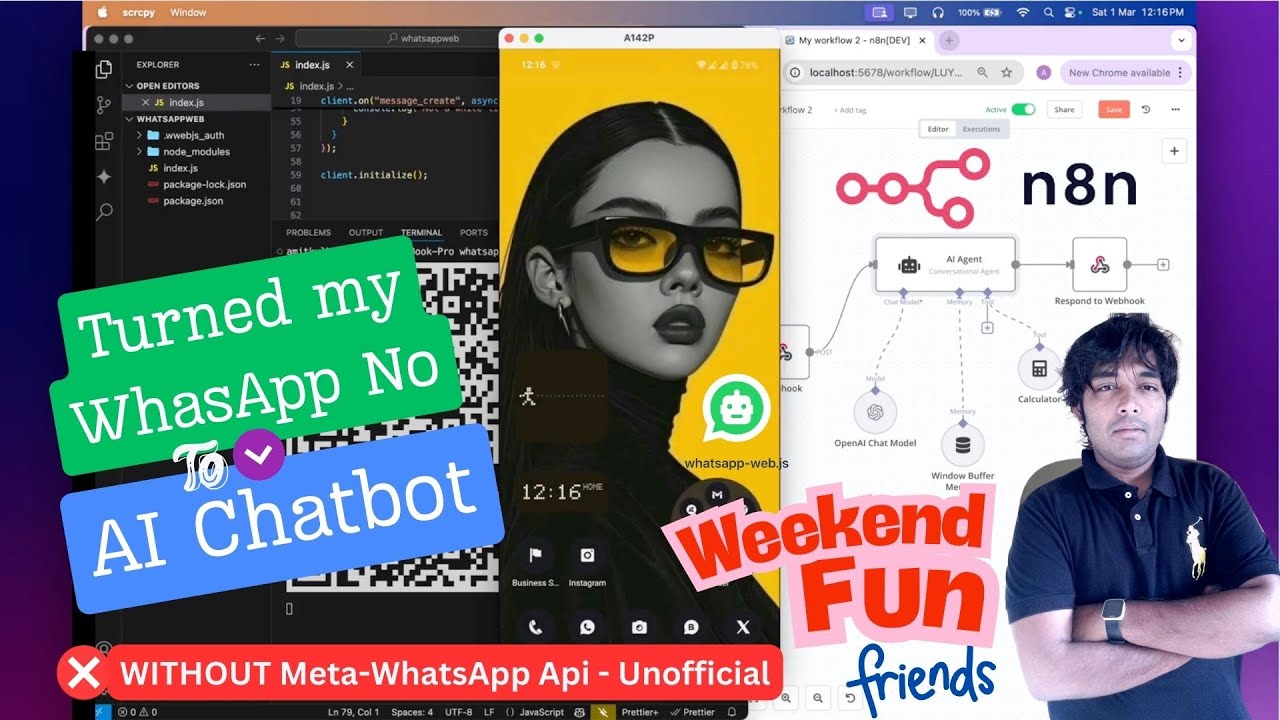
Task: Click Ln 79, Col 1 in status bar
Action: pyautogui.click(x=354, y=712)
